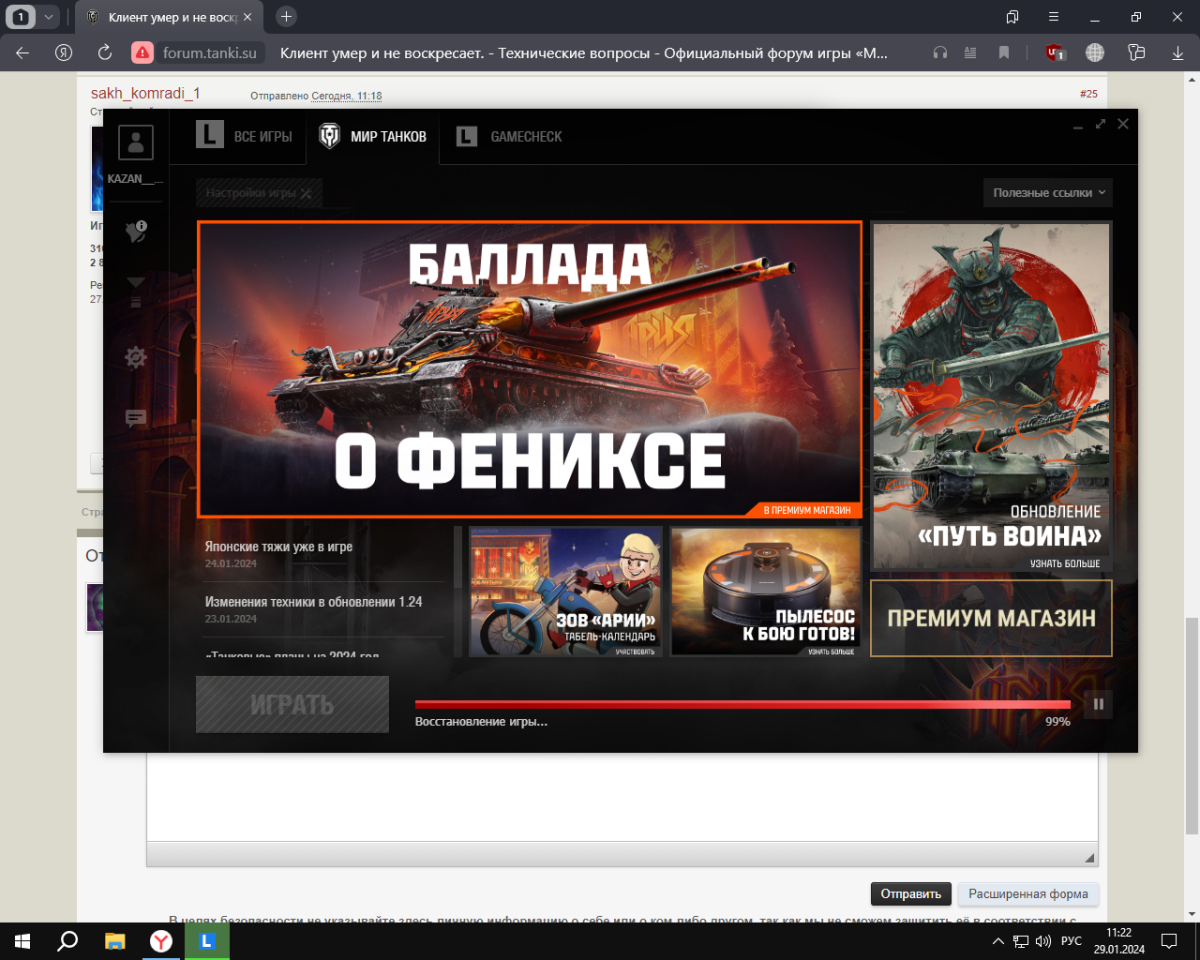
Task: Click the site security warning icon
Action: point(142,52)
